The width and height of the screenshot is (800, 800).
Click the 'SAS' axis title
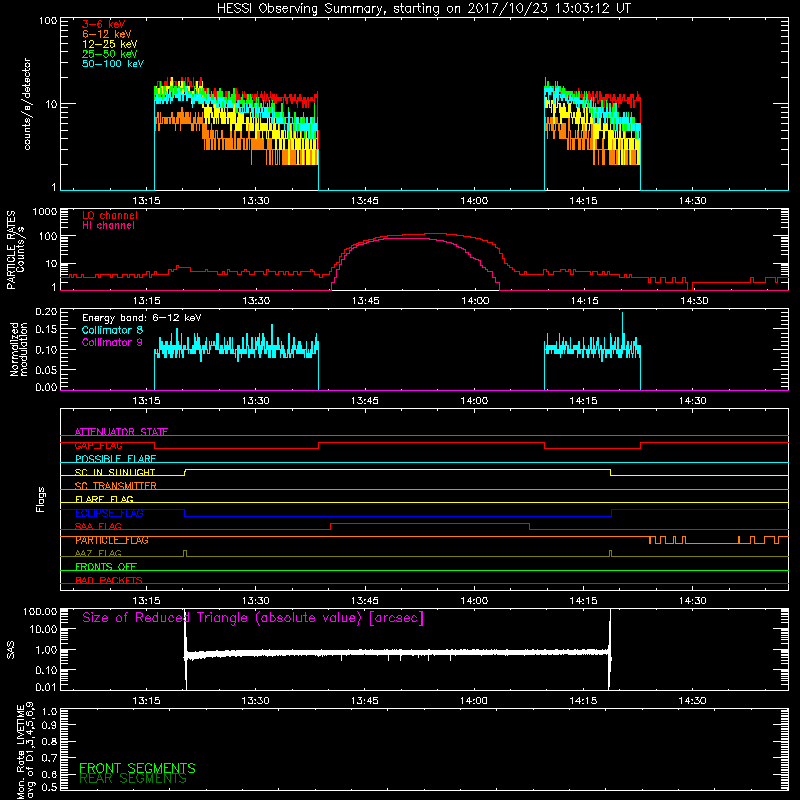10,650
